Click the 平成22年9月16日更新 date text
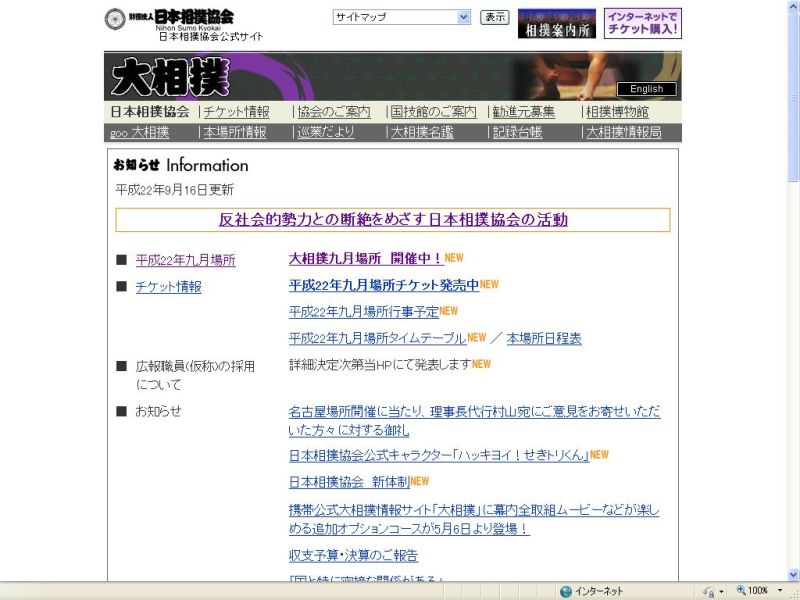The width and height of the screenshot is (800, 600). coord(174,190)
